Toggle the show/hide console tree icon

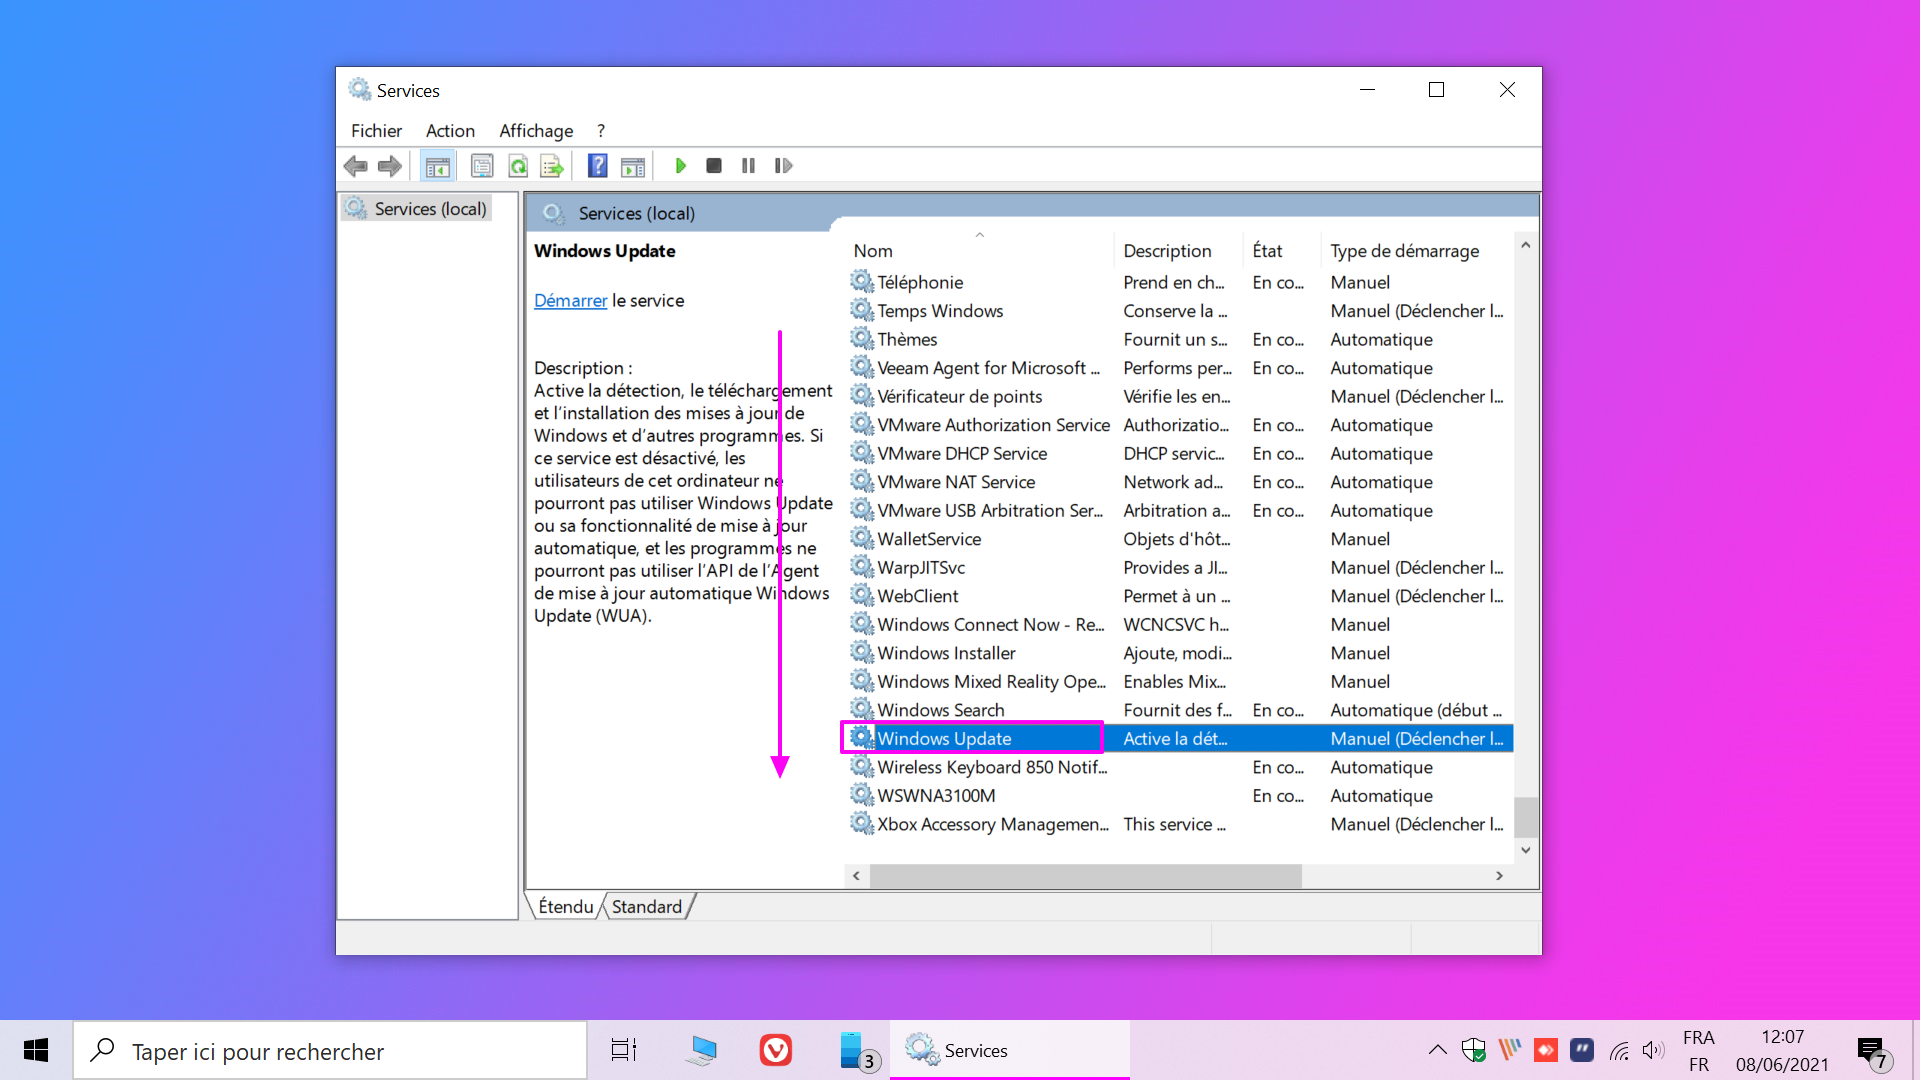(x=437, y=166)
